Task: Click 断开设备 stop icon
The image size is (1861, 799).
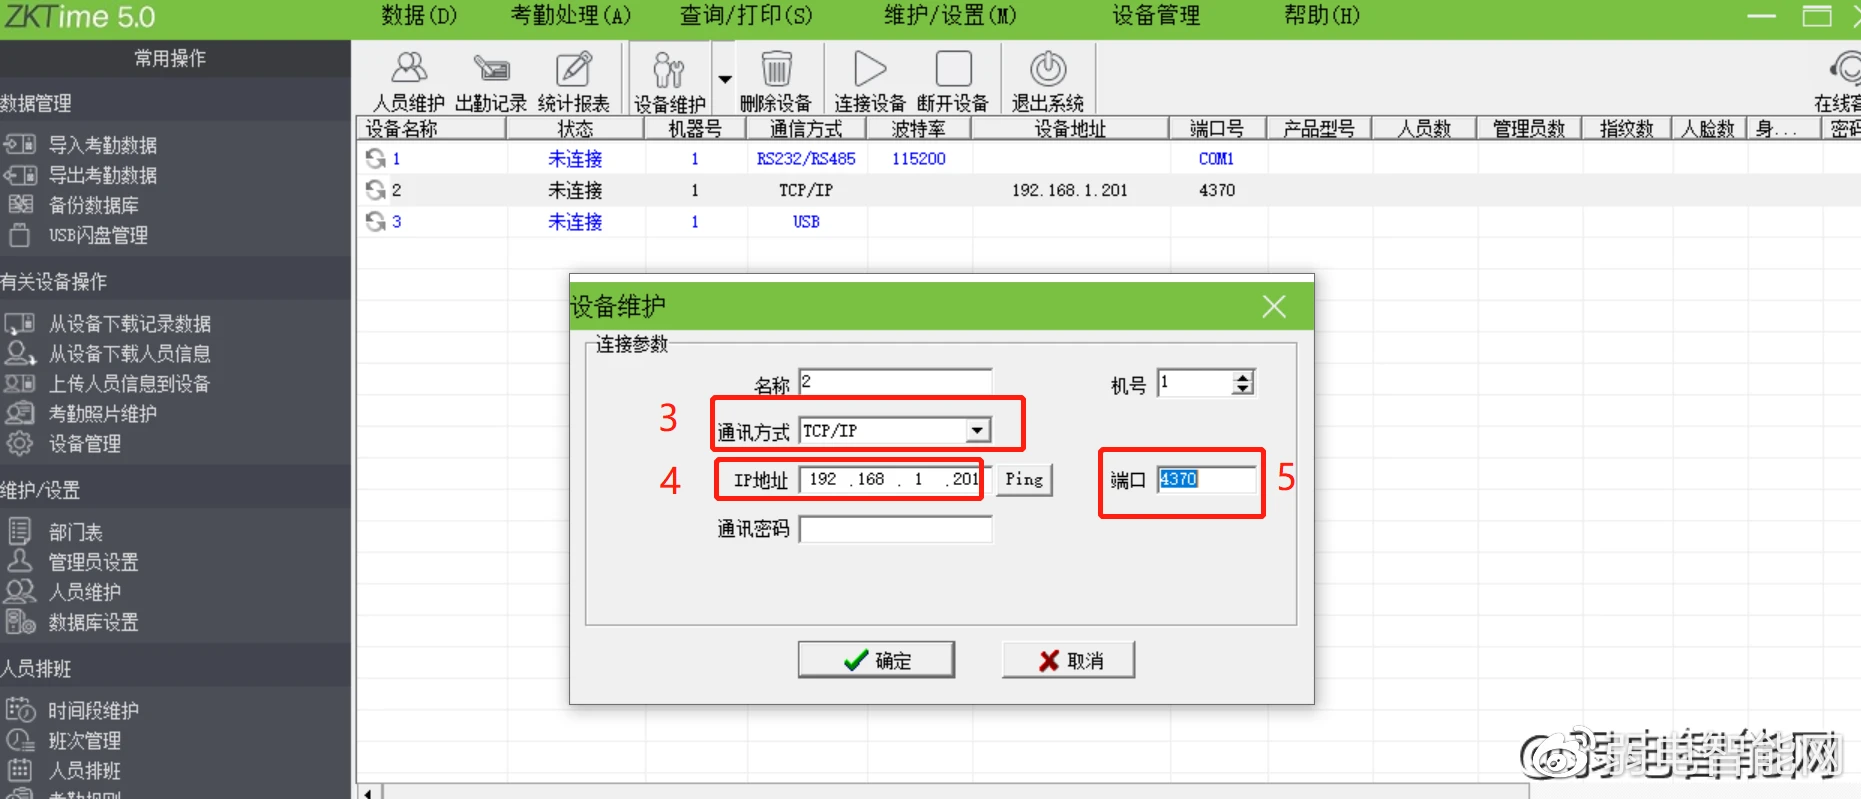Action: tap(953, 81)
